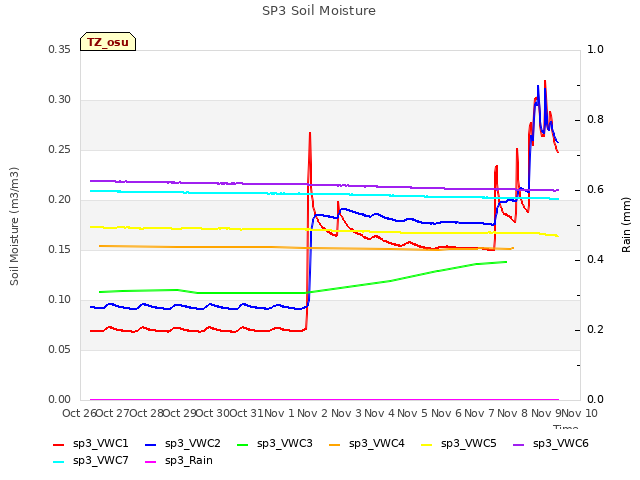Viewport: 640px width, 480px height.
Task: Select the yellow sp3_VWC5 legend swatch
Action: (x=427, y=444)
